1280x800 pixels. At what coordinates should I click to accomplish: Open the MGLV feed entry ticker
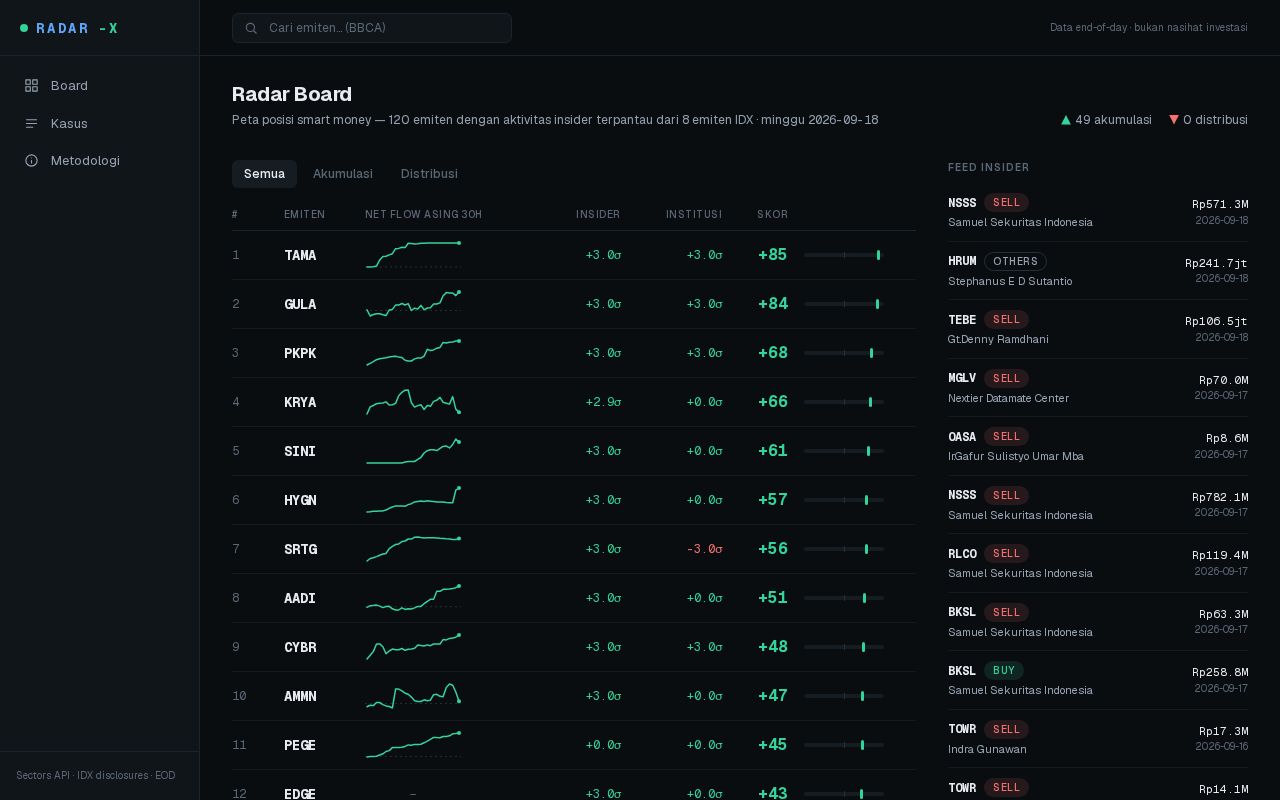click(962, 378)
